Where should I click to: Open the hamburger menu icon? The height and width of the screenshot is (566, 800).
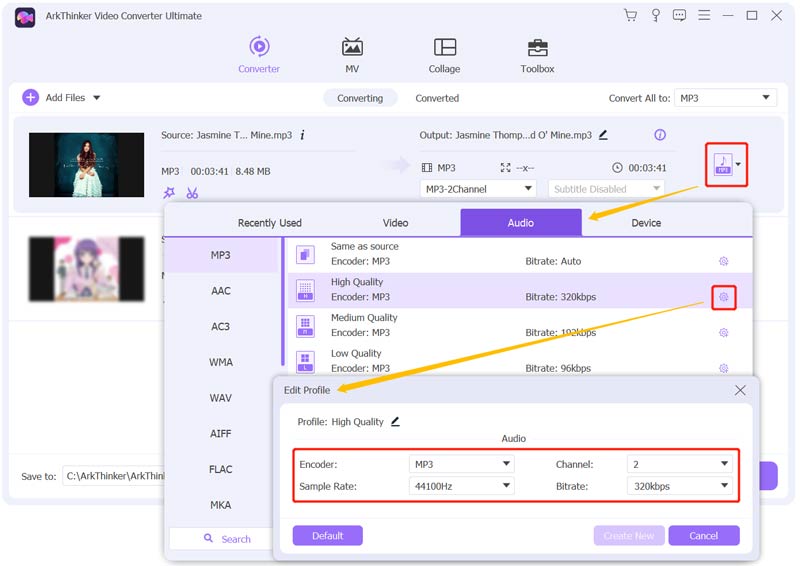704,15
